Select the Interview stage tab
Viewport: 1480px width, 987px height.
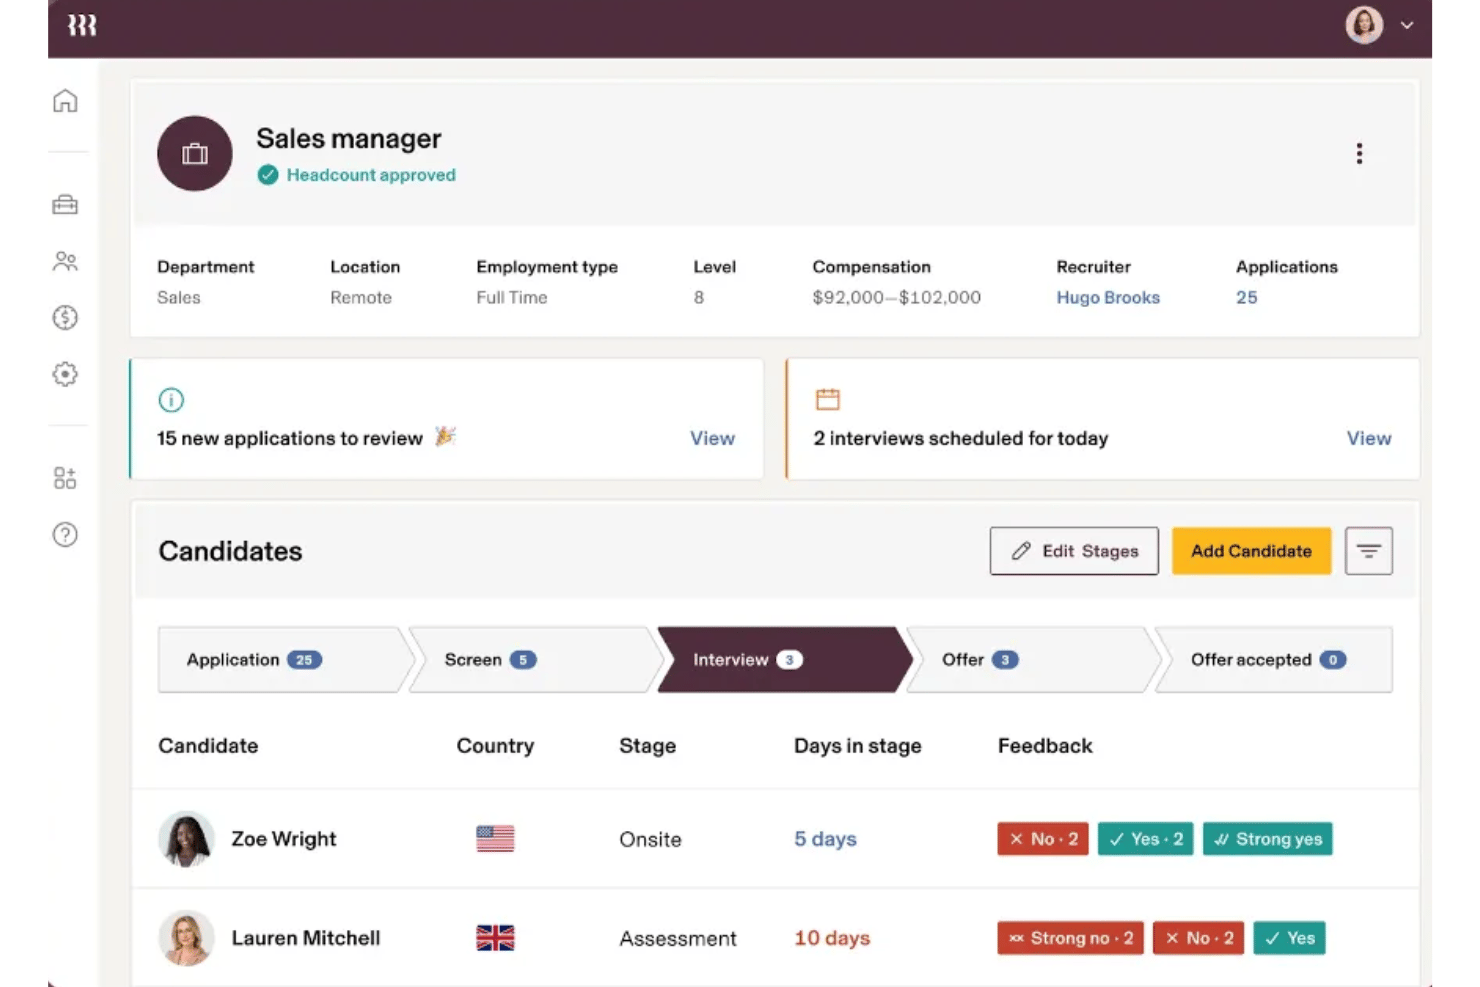(x=783, y=660)
